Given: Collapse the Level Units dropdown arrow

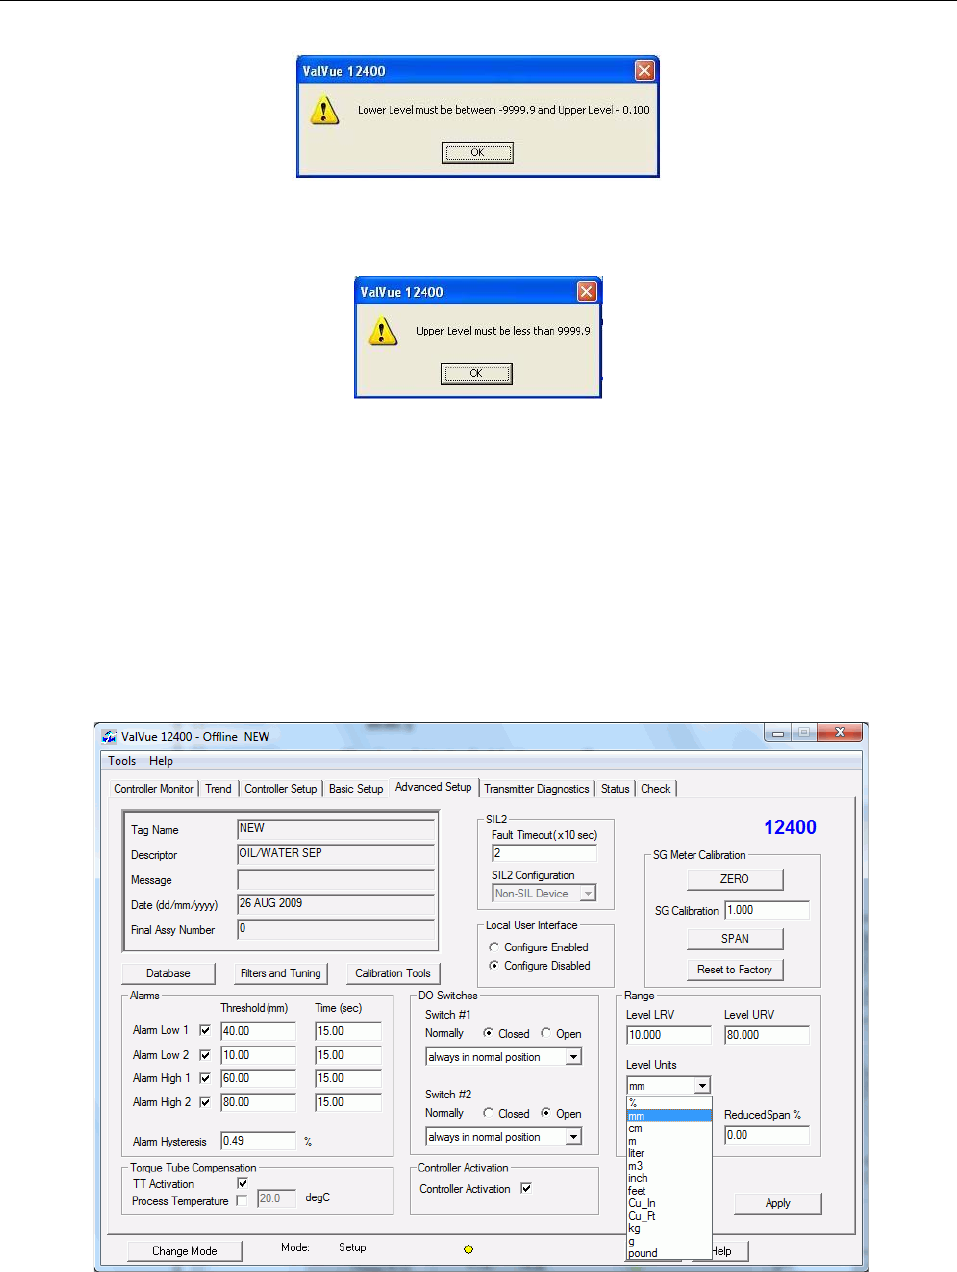Looking at the screenshot, I should [x=703, y=1086].
